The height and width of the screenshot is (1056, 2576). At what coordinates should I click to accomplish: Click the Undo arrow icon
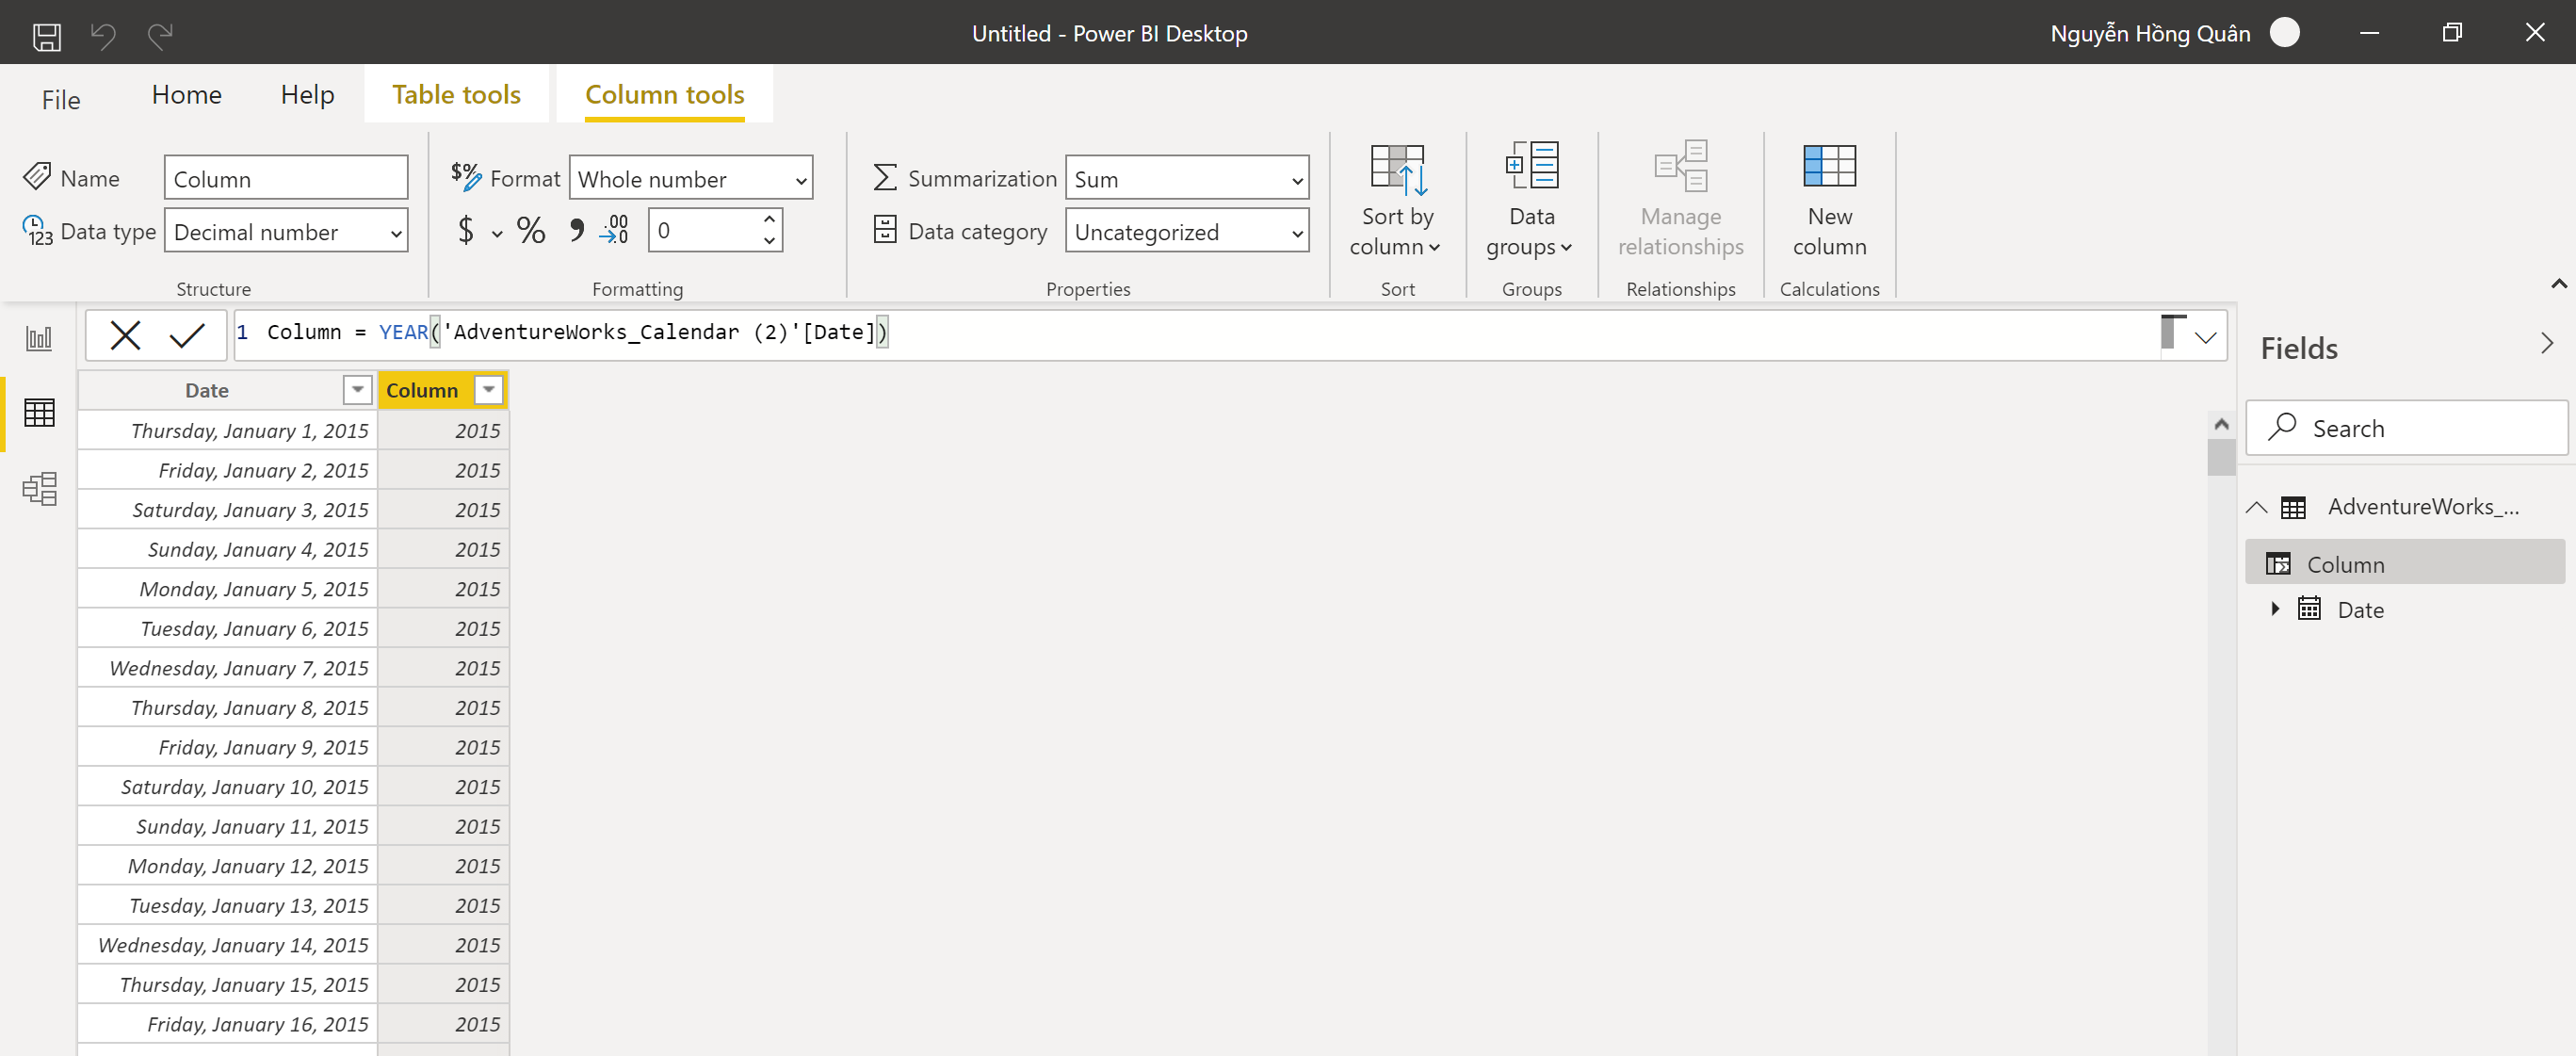coord(103,36)
